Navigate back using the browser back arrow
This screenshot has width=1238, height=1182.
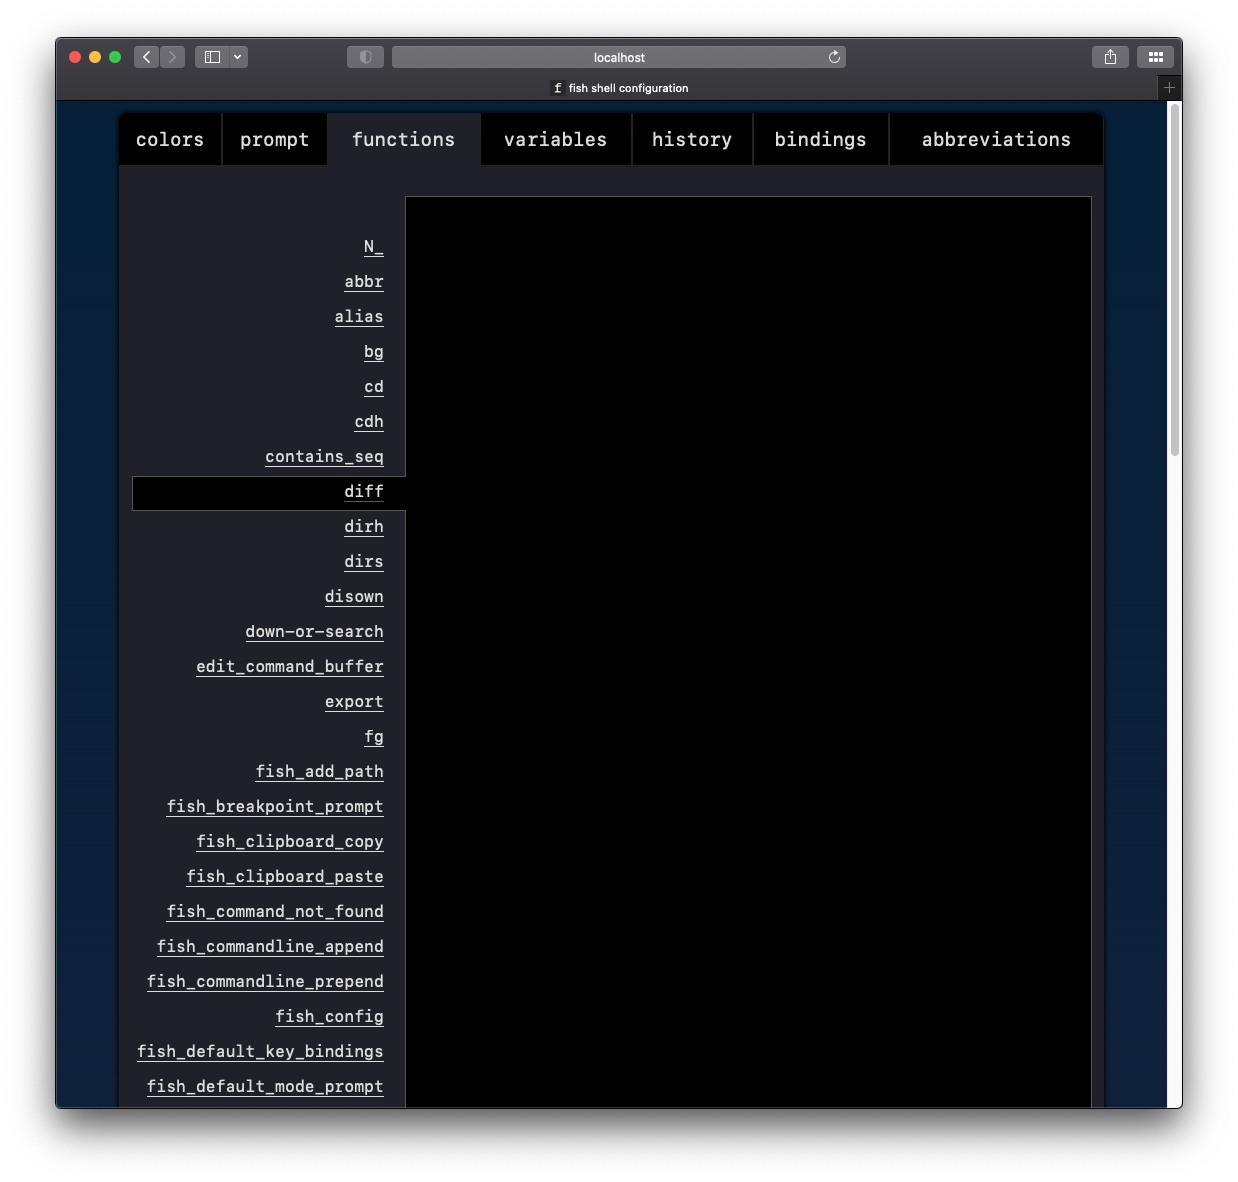pyautogui.click(x=146, y=57)
